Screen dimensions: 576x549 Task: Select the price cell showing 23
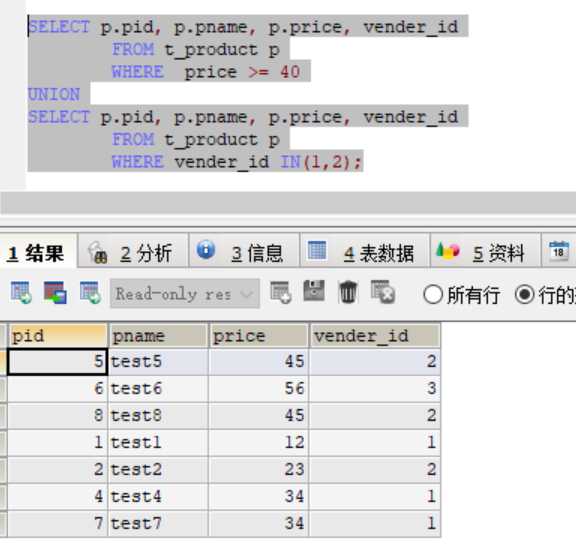click(258, 470)
